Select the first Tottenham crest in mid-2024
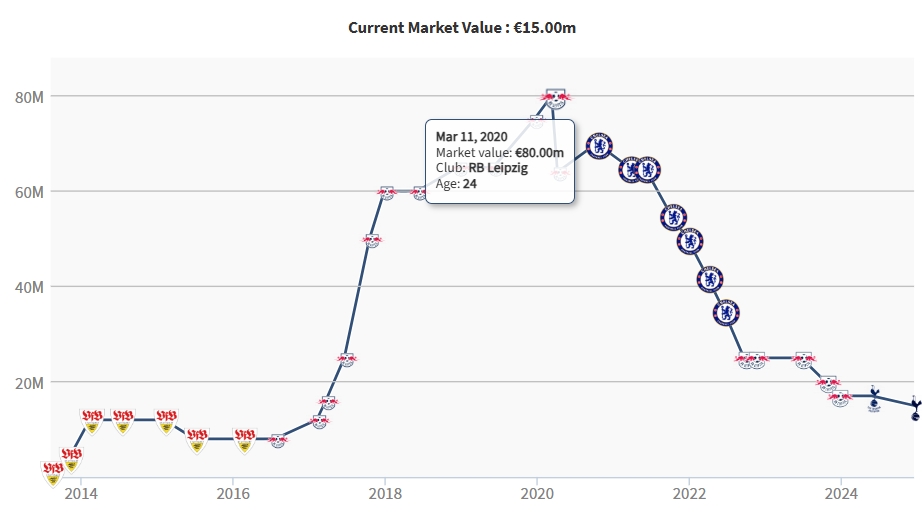The width and height of the screenshot is (922, 518). [x=873, y=397]
